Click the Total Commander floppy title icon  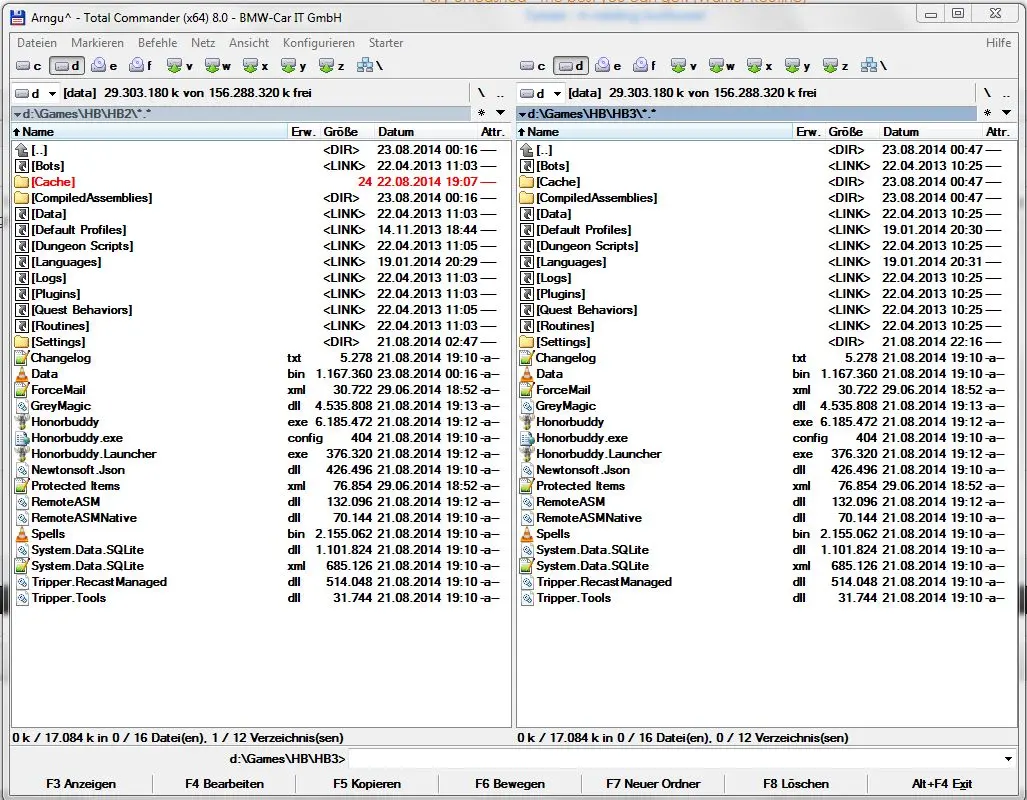pyautogui.click(x=18, y=18)
